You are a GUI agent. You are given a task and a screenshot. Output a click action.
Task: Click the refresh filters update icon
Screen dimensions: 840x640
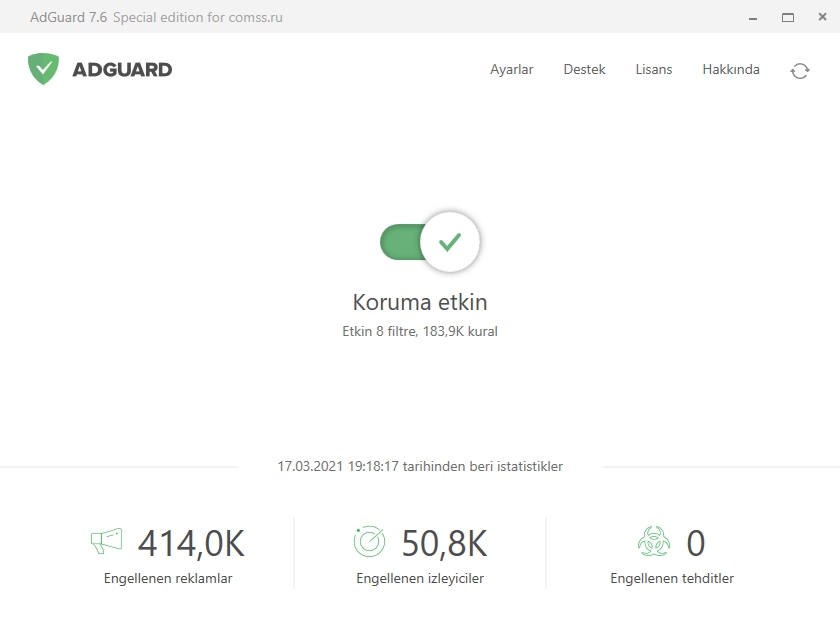pos(800,71)
